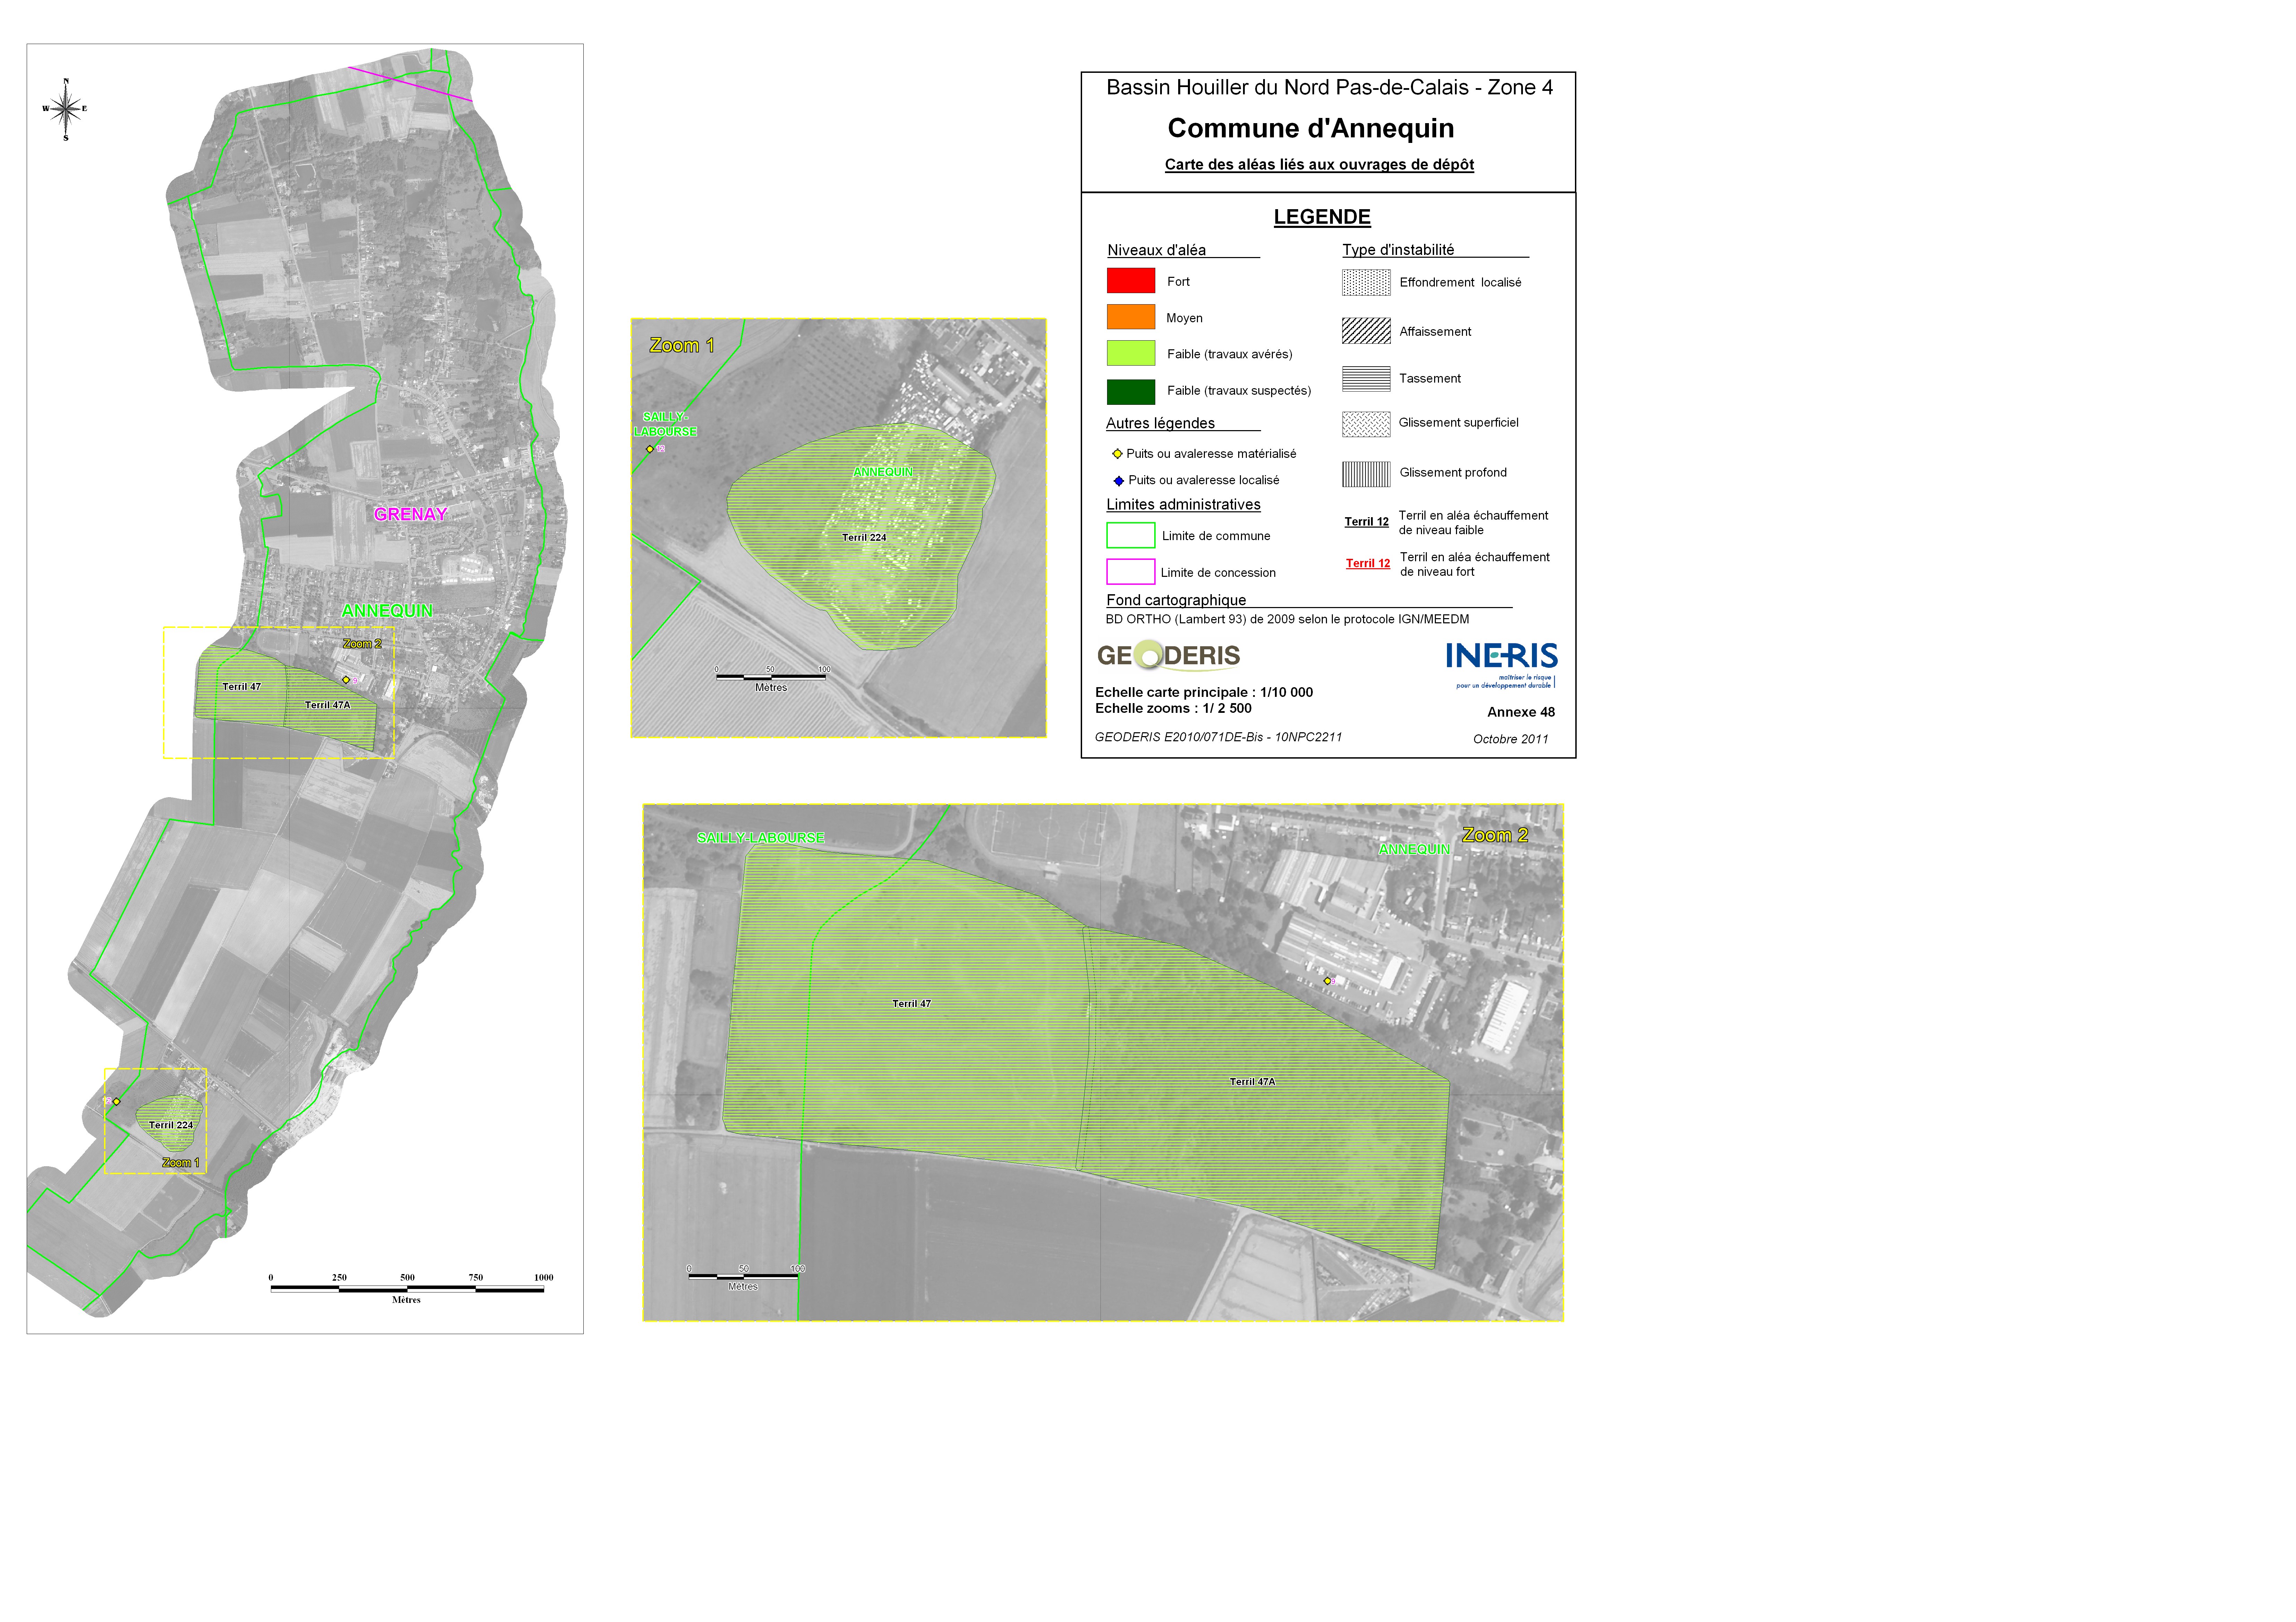2296x1622 pixels.
Task: Click 'ANNEQUIN' label in Zoom 2 inset
Action: coord(1414,849)
